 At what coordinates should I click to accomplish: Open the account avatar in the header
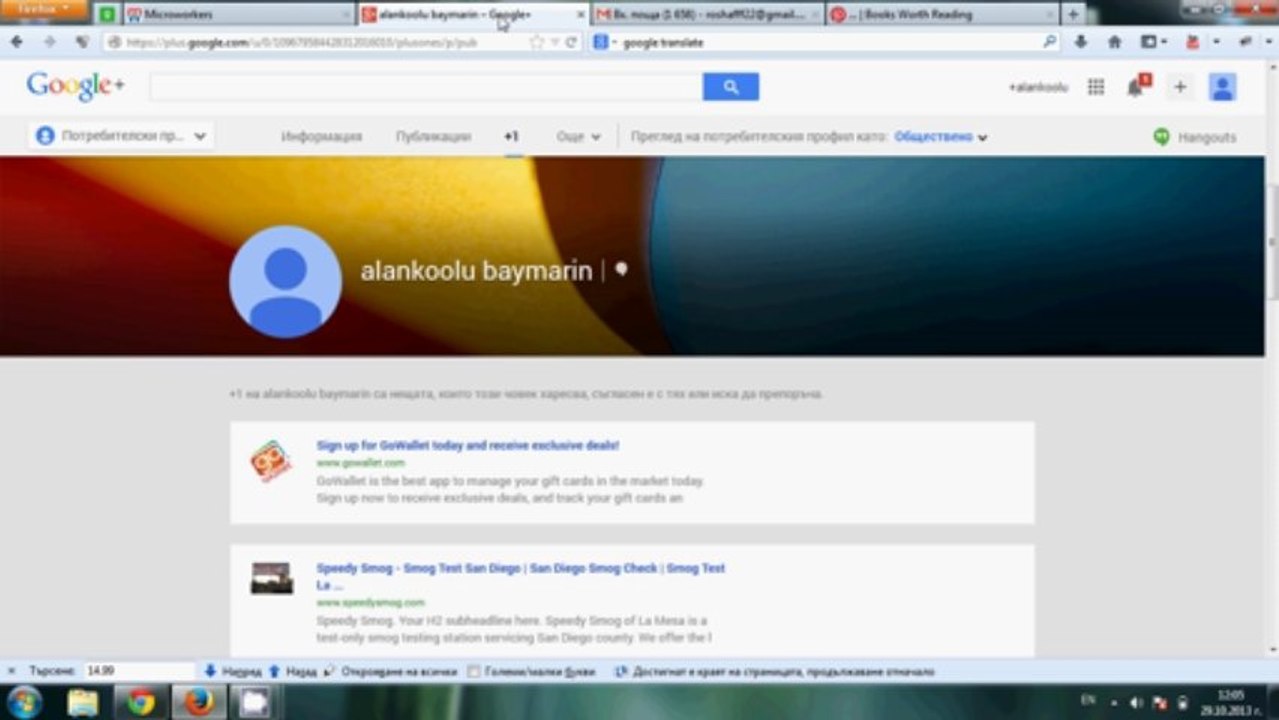[1222, 87]
